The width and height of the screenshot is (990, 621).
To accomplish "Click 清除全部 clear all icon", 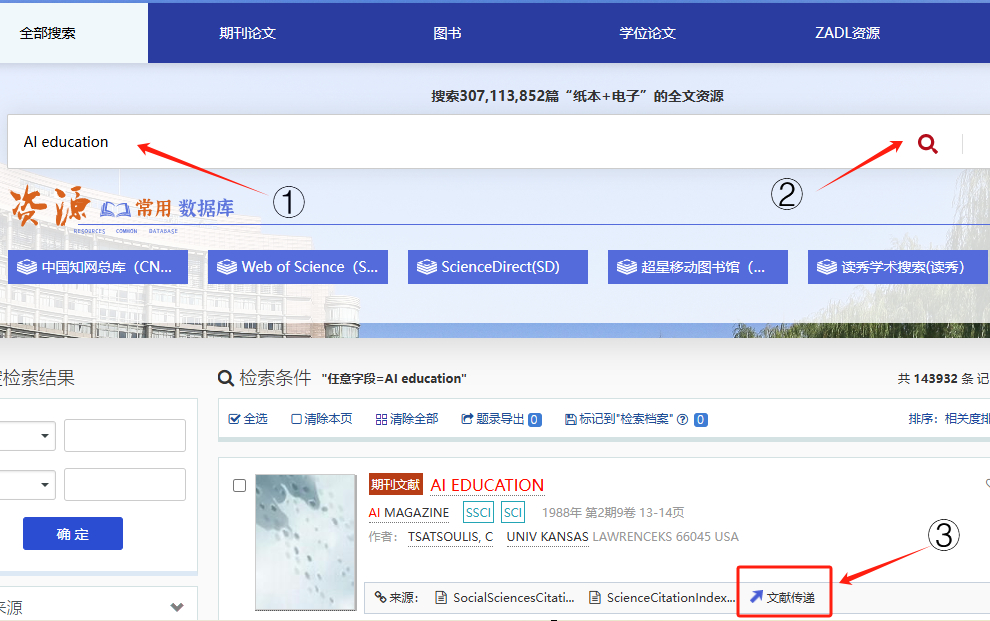I will pos(381,420).
